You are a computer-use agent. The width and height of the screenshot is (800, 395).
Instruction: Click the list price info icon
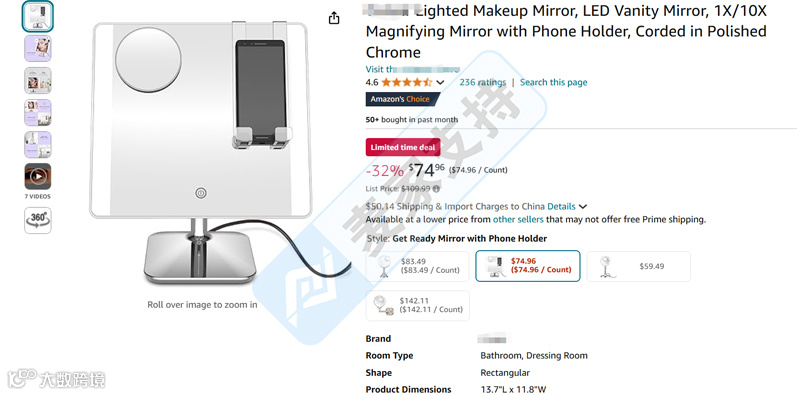point(436,189)
